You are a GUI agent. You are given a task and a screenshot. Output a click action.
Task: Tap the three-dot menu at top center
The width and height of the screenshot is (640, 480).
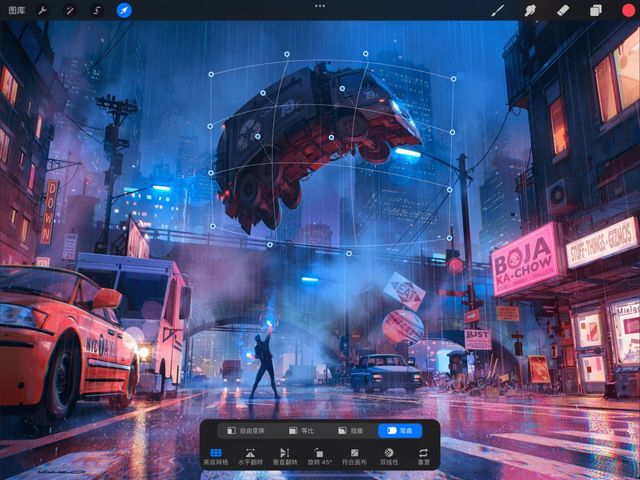(320, 6)
